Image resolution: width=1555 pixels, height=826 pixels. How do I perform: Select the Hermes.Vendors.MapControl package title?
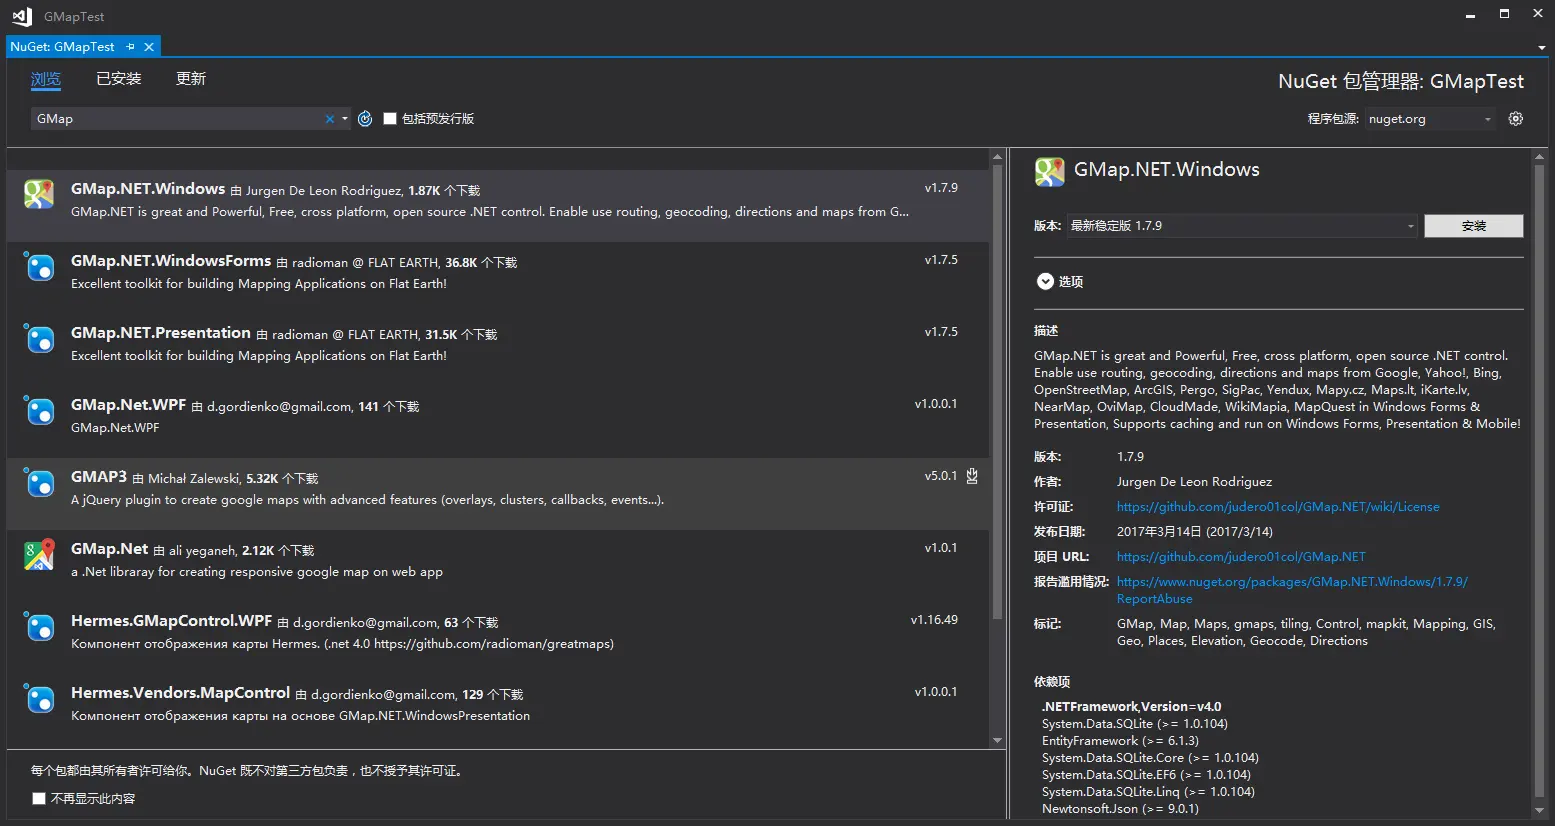pyautogui.click(x=181, y=693)
